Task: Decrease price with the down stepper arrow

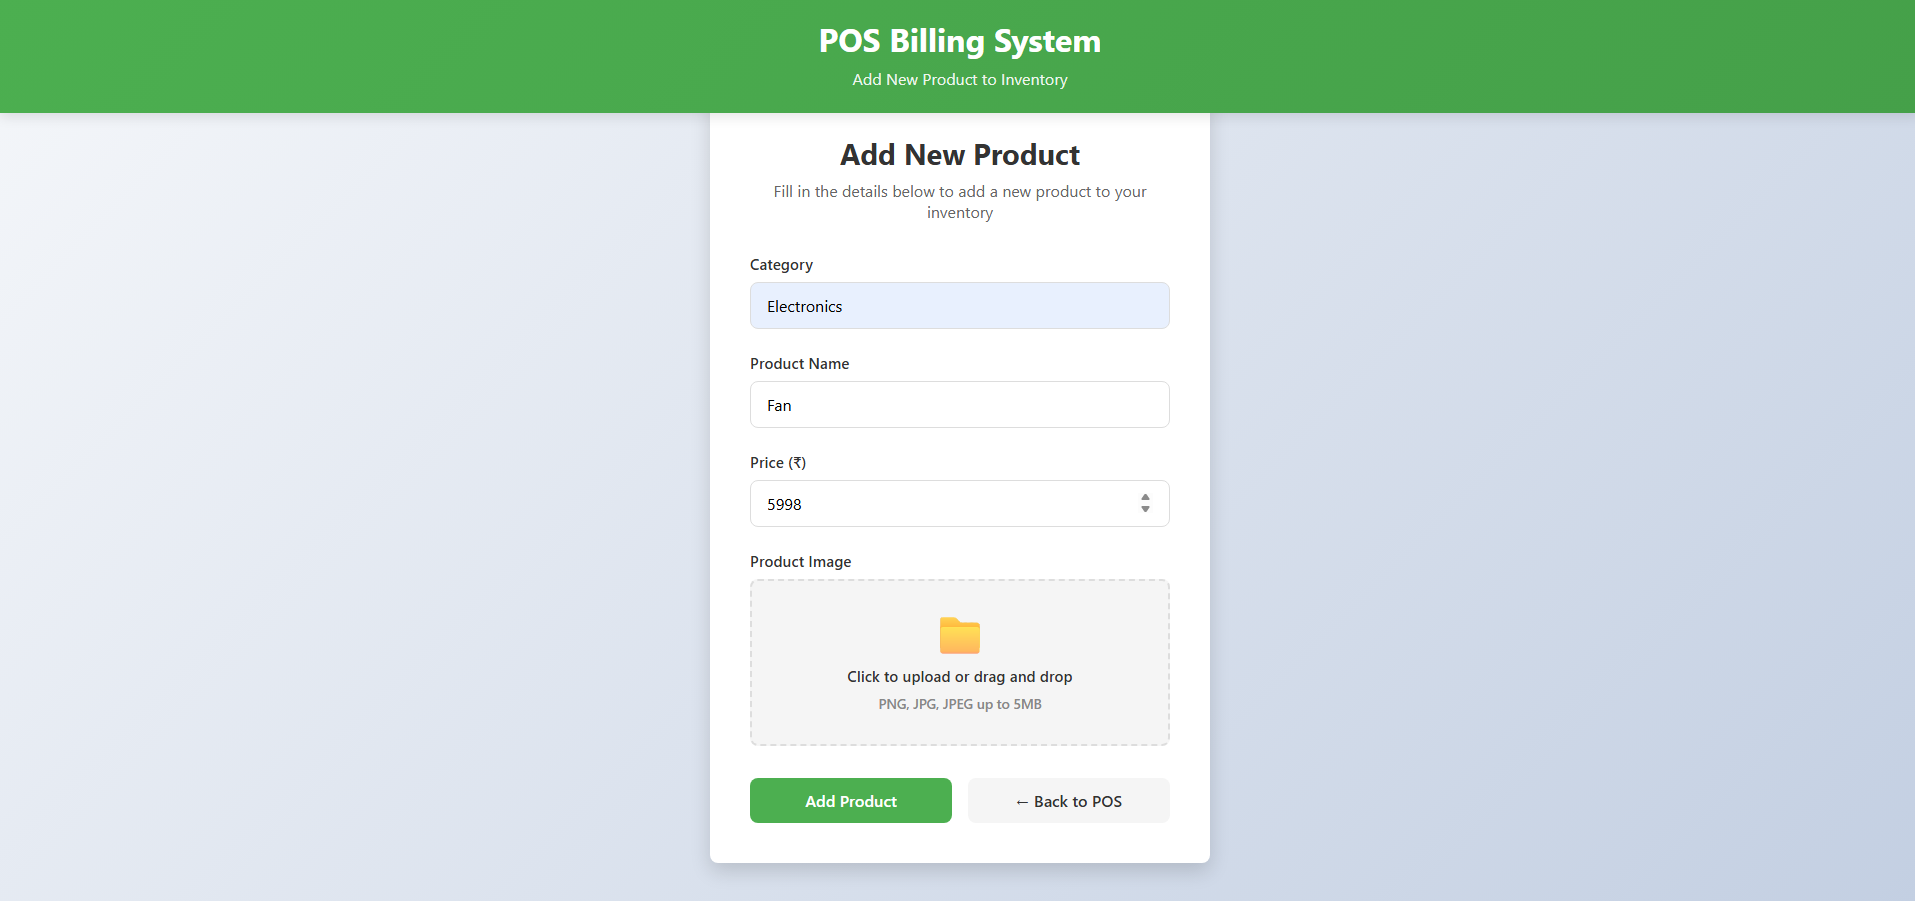Action: 1145,510
